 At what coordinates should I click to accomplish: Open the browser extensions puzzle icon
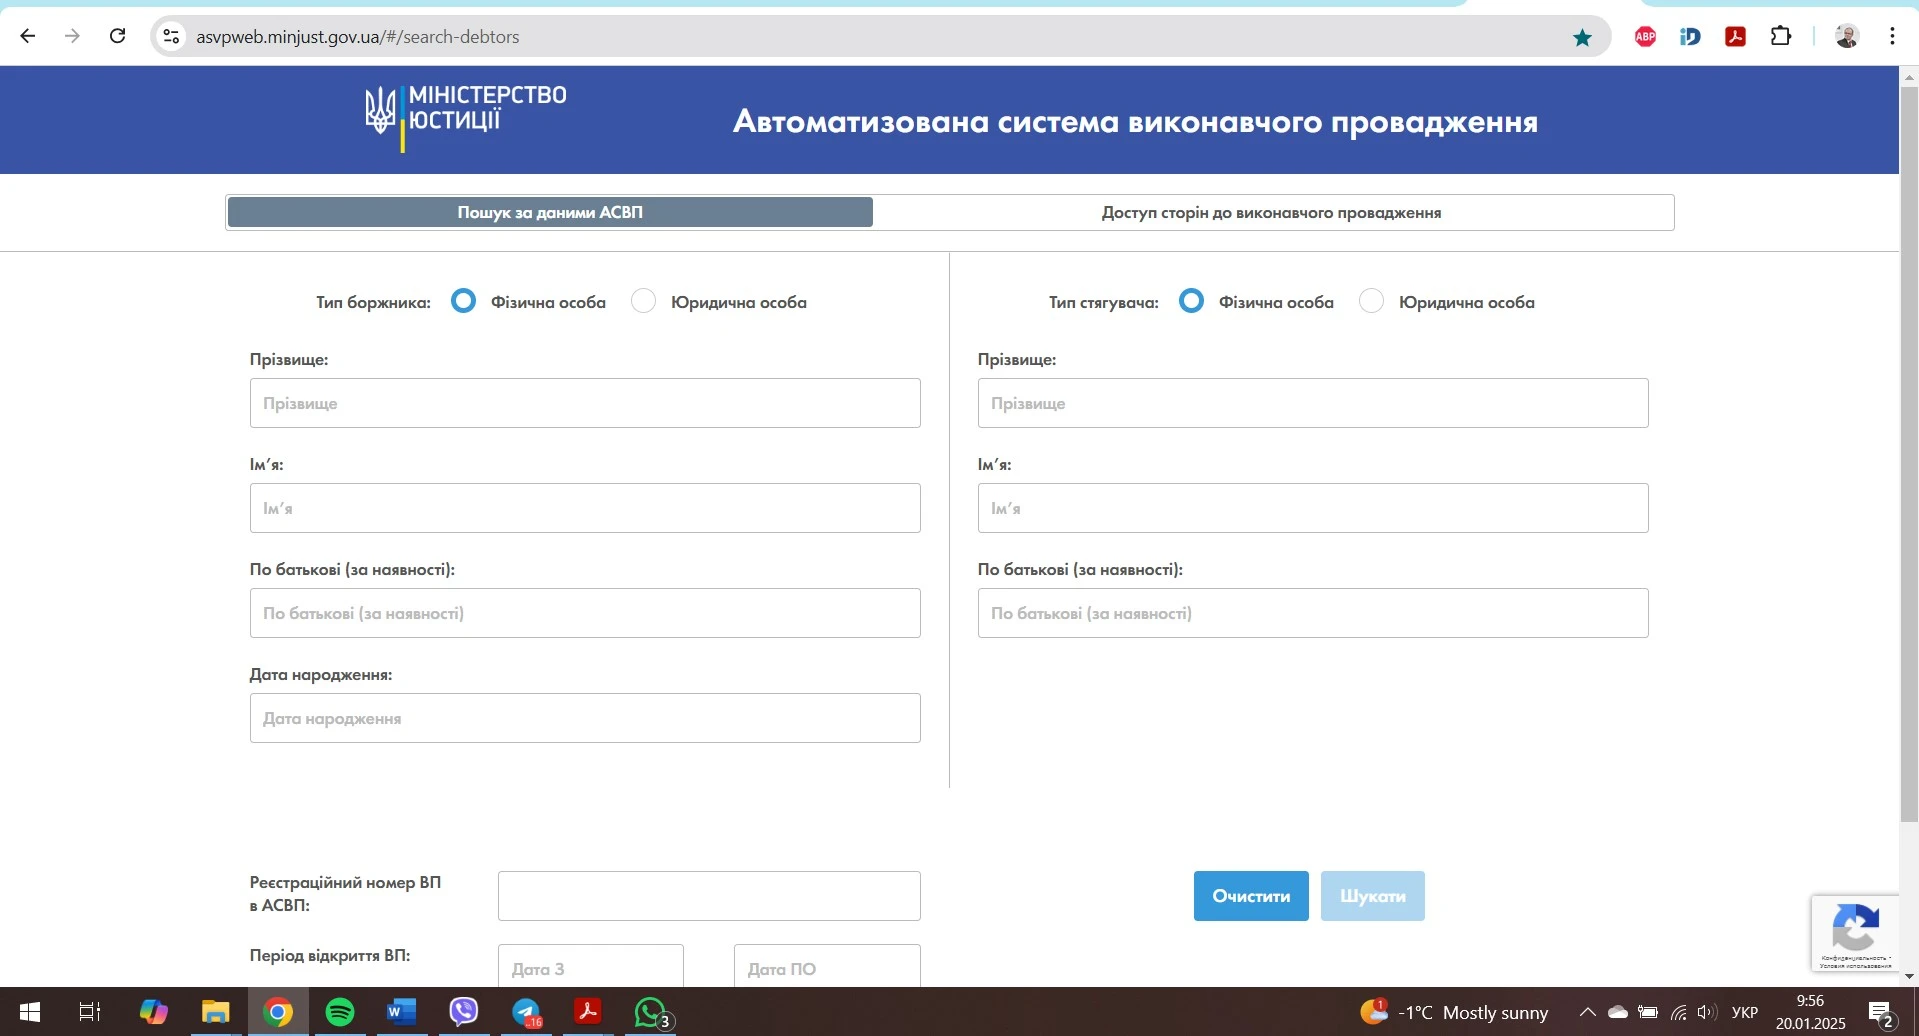pos(1782,36)
